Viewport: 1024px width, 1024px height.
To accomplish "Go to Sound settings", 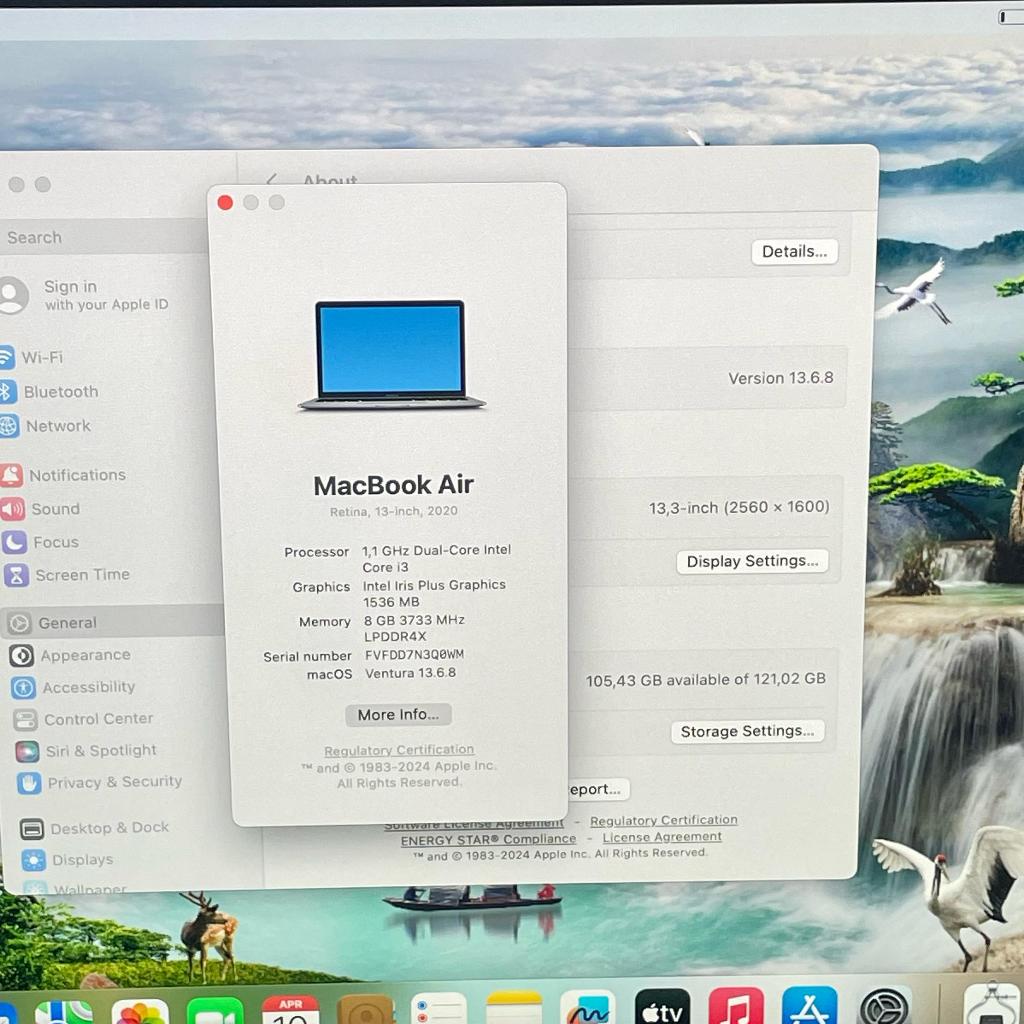I will [x=55, y=509].
